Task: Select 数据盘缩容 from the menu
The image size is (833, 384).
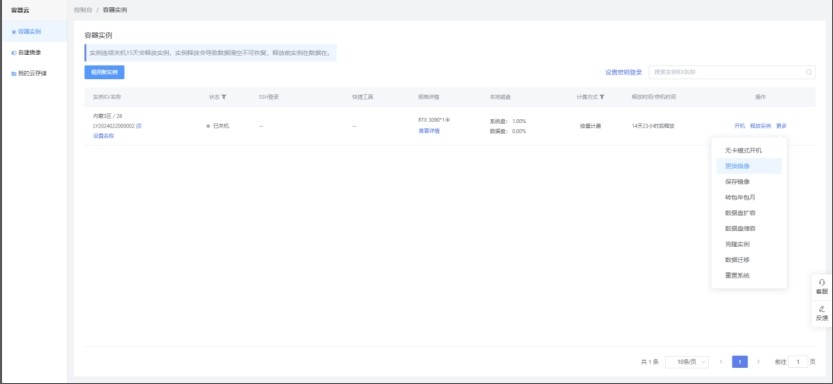Action: 749,228
